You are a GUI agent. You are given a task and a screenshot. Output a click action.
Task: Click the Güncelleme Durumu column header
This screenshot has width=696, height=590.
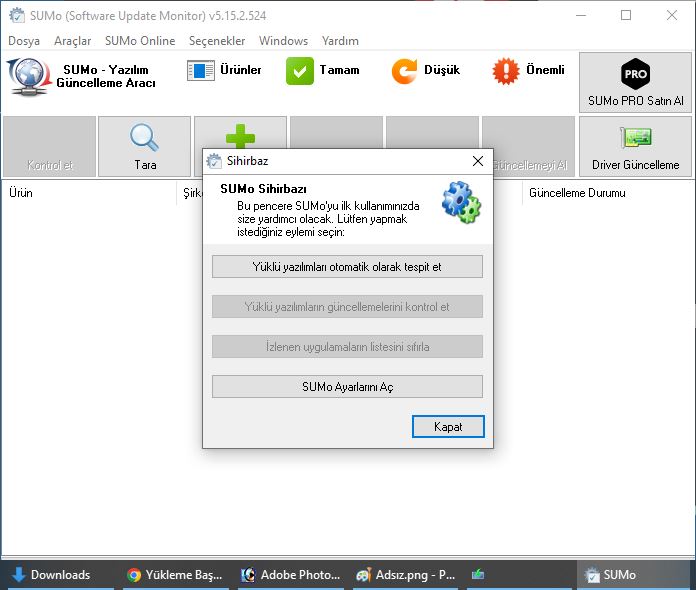point(608,193)
